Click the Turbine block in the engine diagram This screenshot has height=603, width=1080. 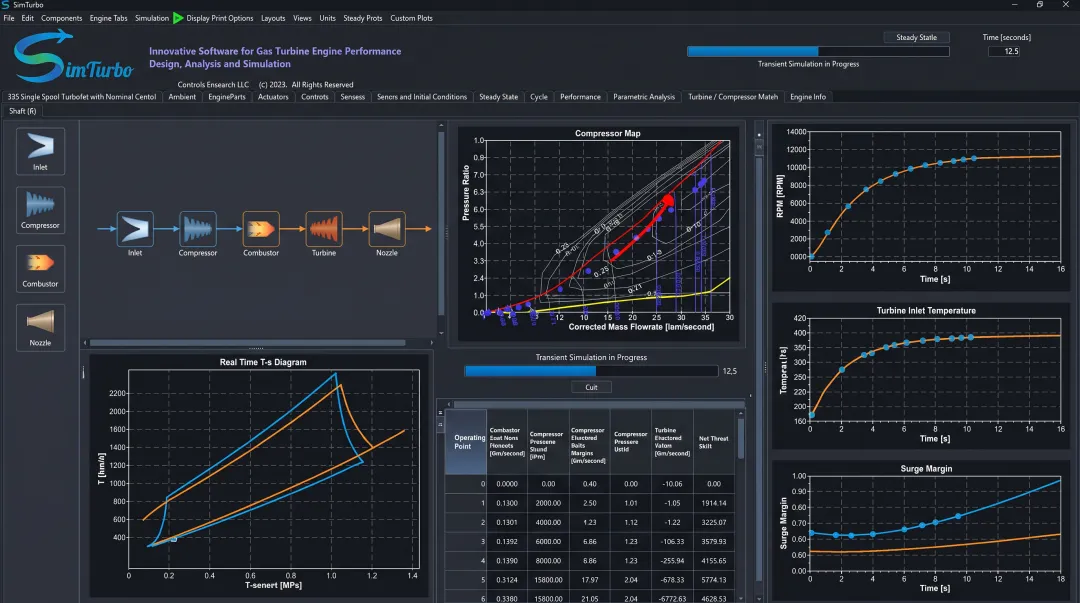[x=324, y=229]
